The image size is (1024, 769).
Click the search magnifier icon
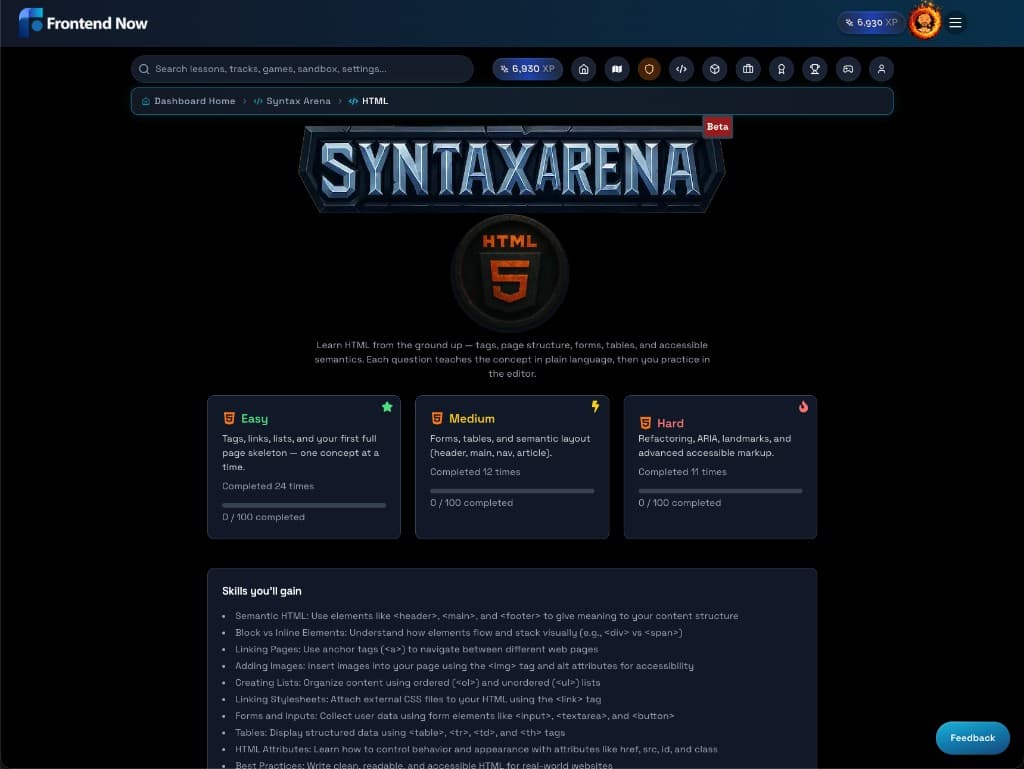point(144,69)
